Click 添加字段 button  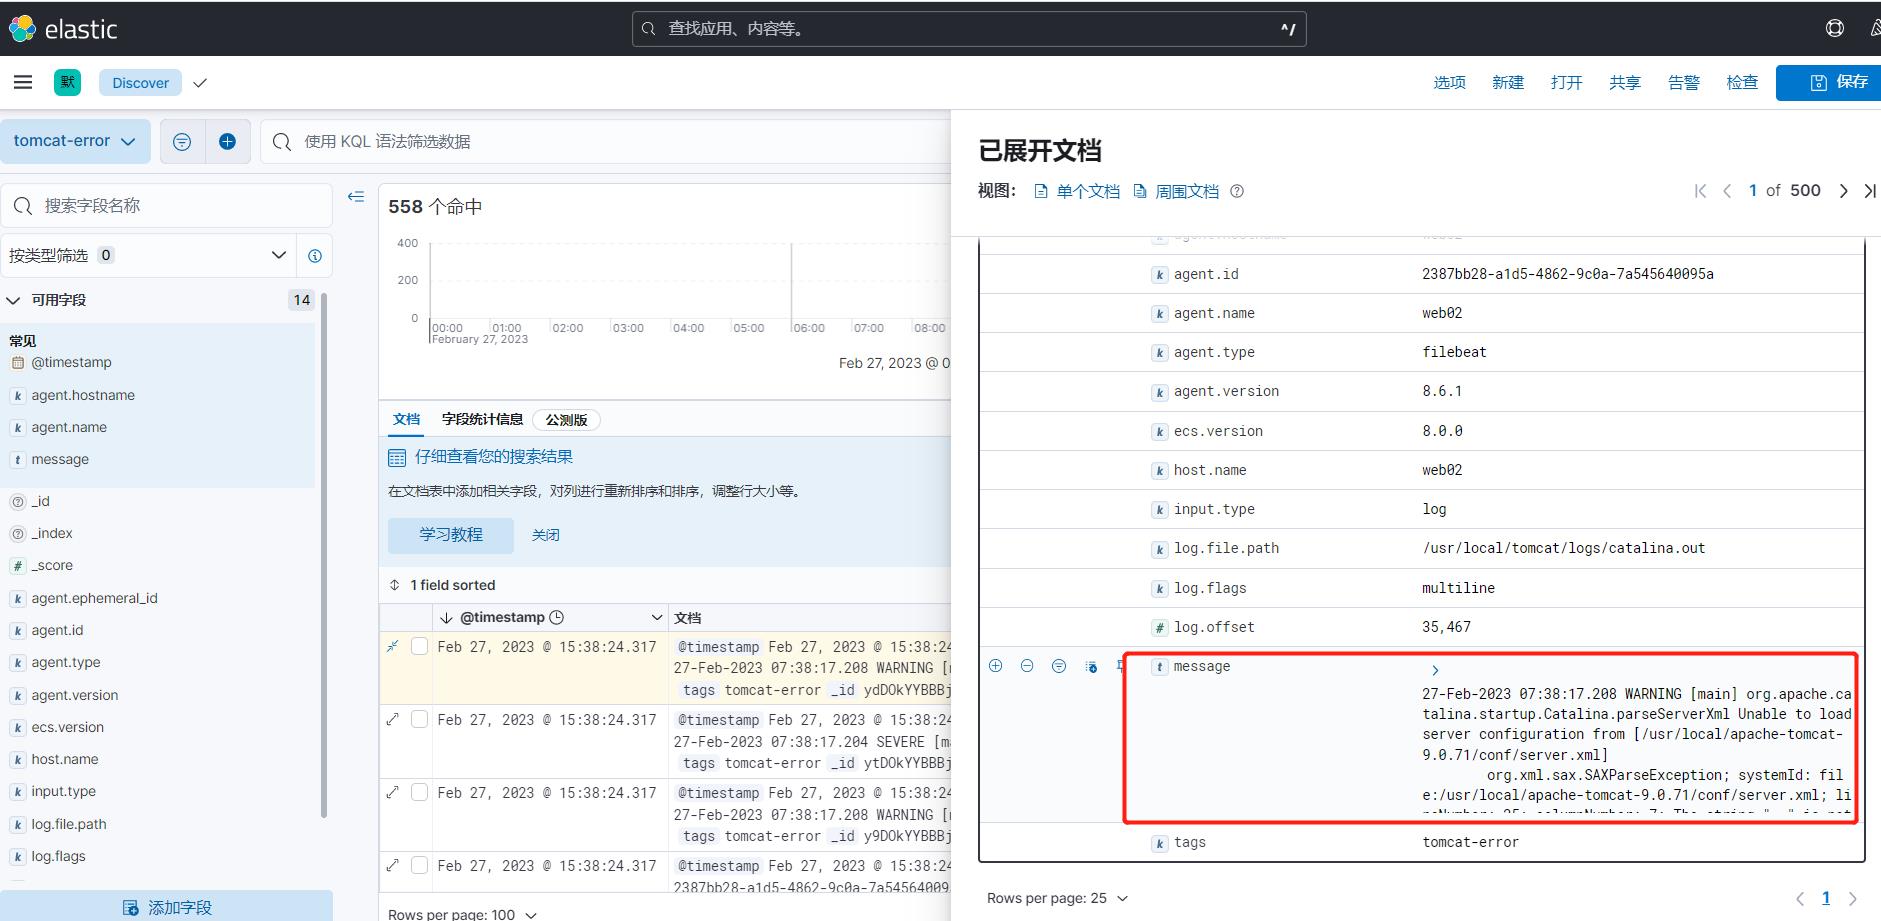166,907
